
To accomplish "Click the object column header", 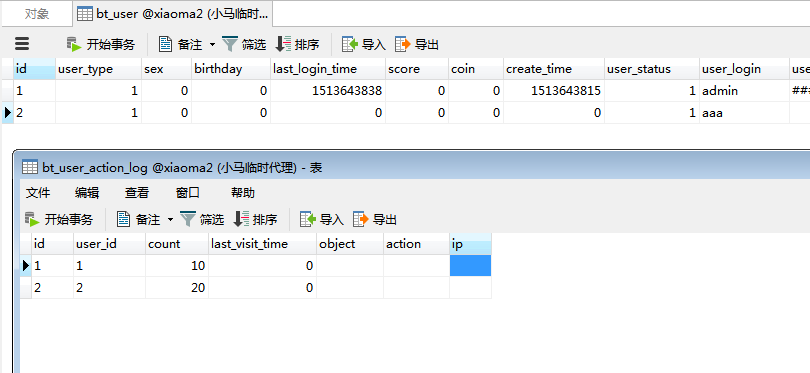I will (350, 244).
